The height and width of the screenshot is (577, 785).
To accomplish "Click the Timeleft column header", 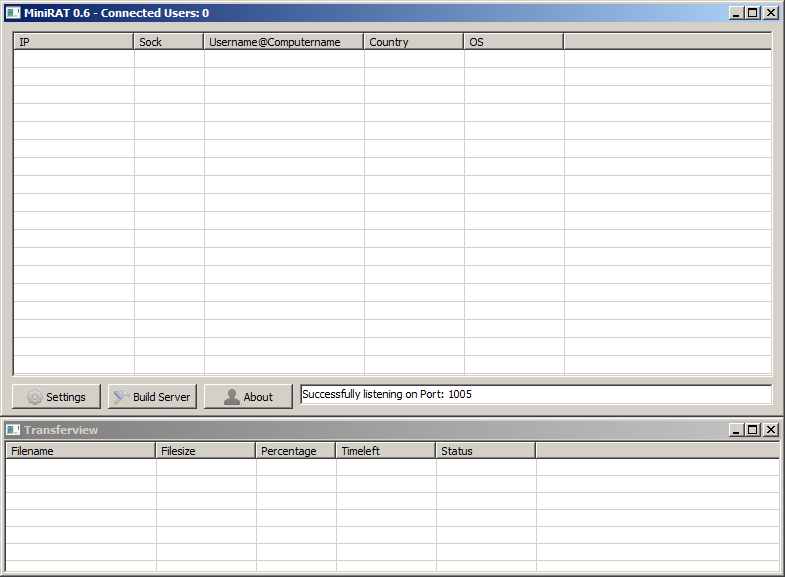I will coord(386,451).
